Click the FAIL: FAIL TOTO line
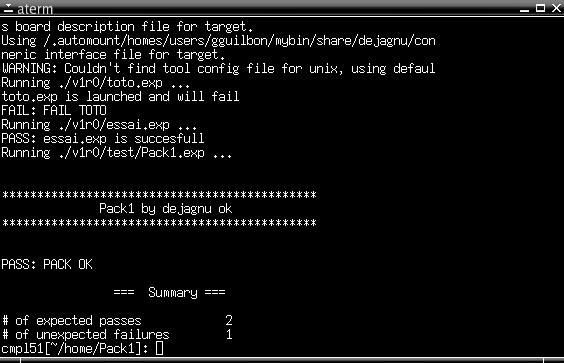564x363 pixels. [54, 110]
